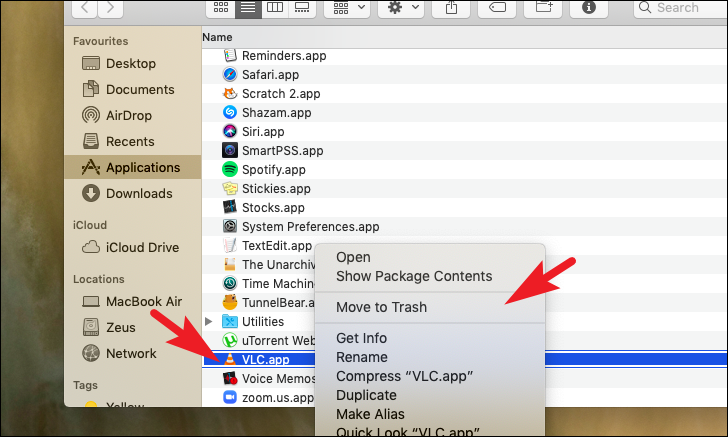Expand the Utilities folder disclosure triangle
This screenshot has height=437, width=728.
pos(208,321)
